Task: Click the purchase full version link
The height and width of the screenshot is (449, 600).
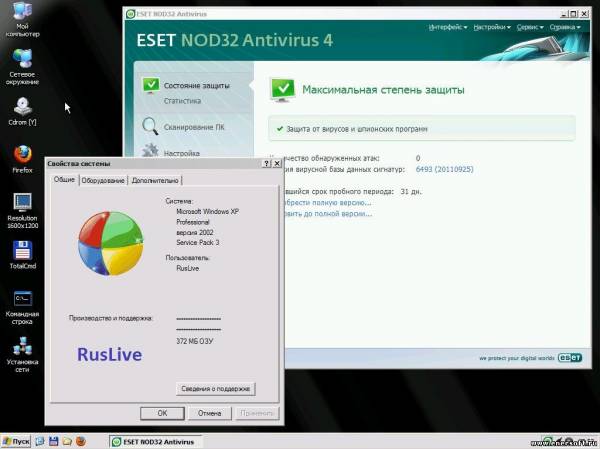Action: (x=328, y=202)
